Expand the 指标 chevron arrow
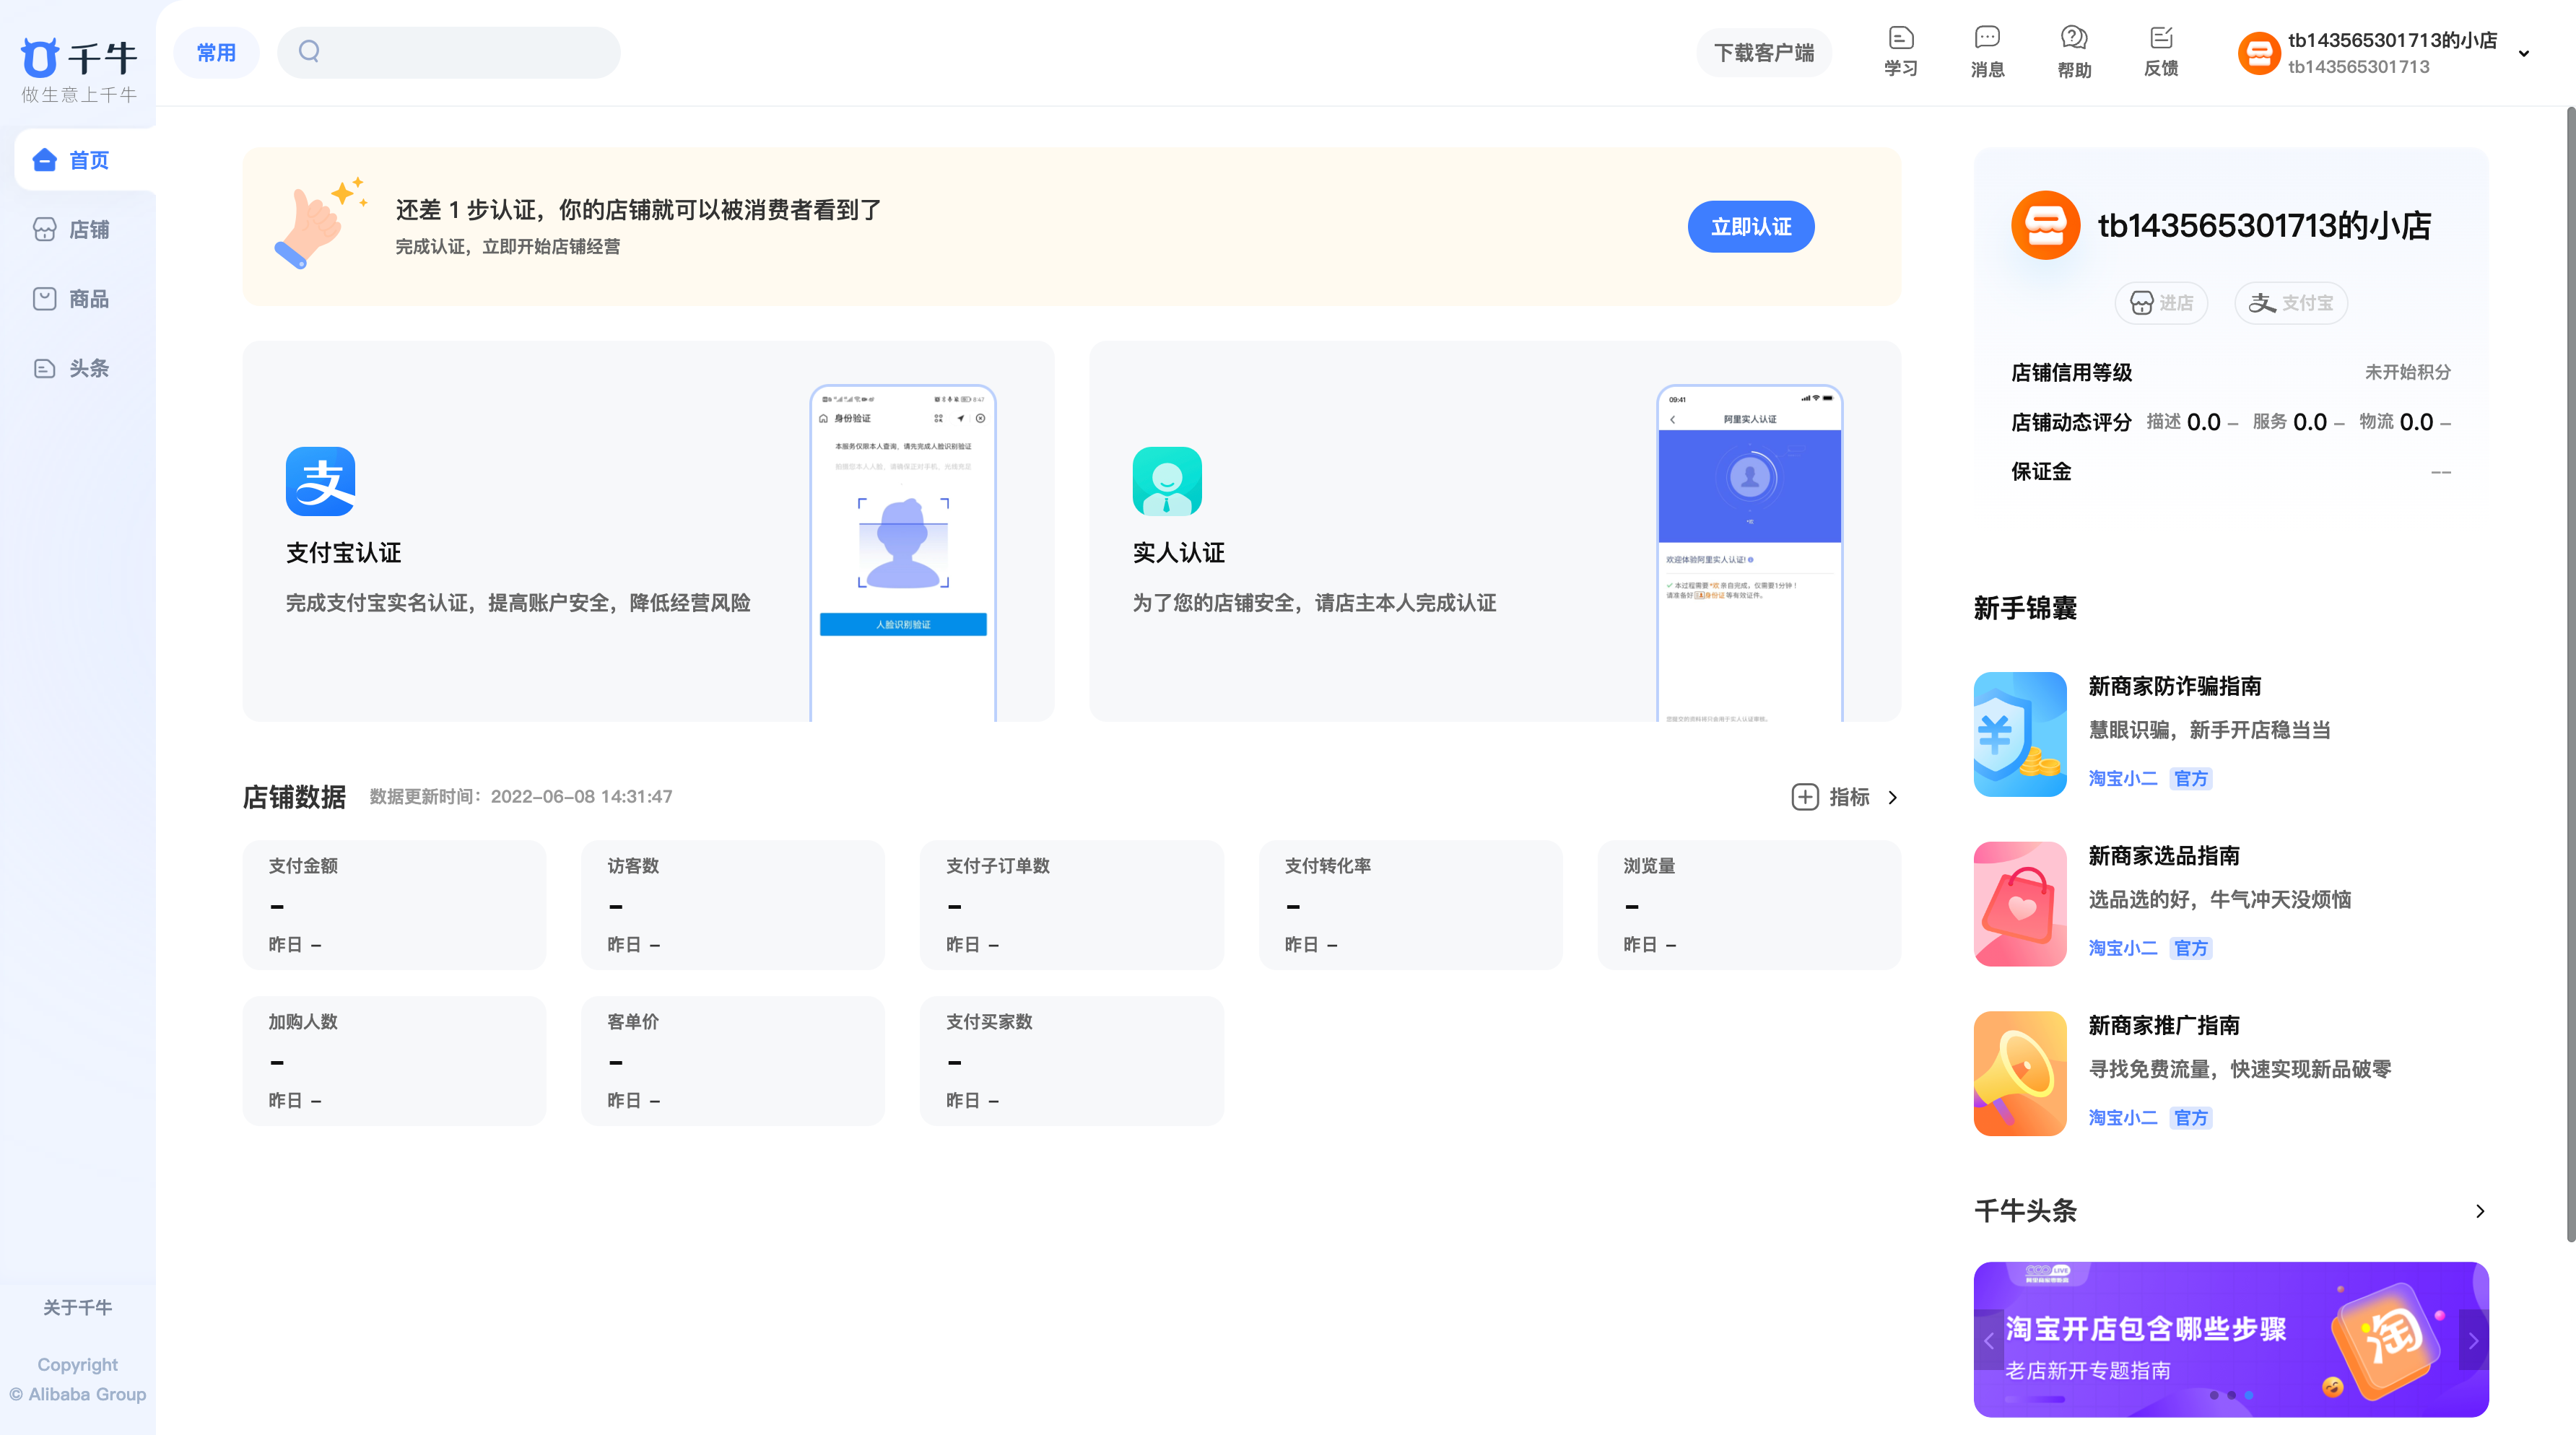Viewport: 2576px width, 1435px height. coord(1892,797)
